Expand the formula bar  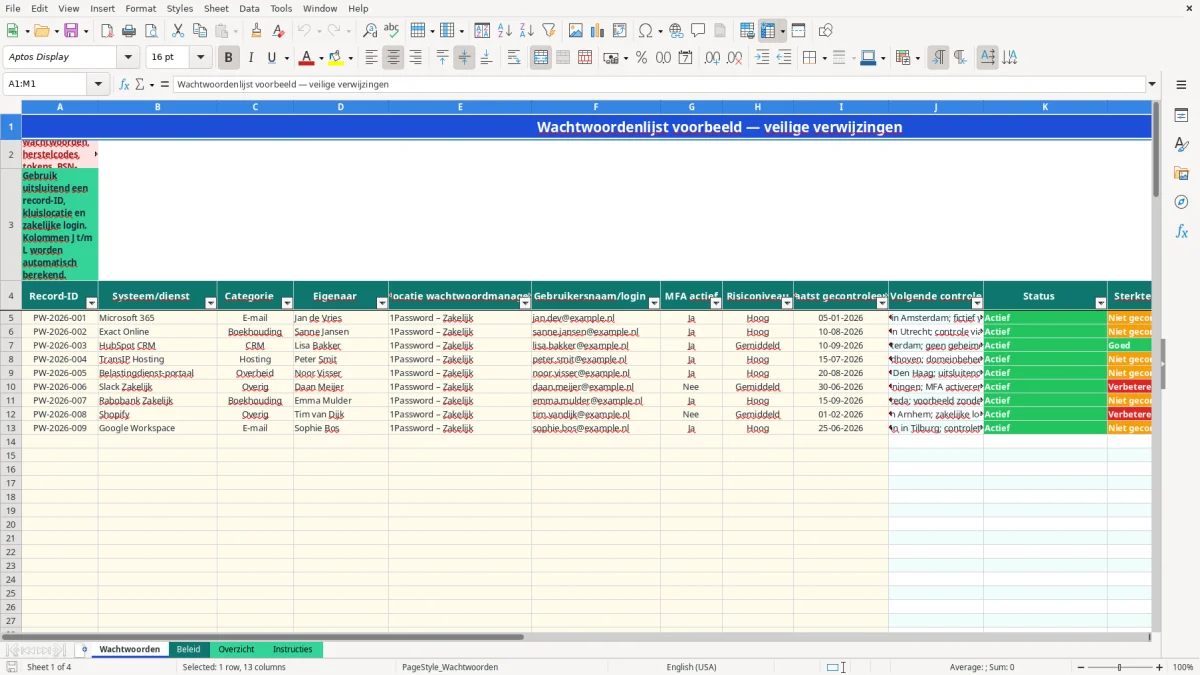point(1152,84)
